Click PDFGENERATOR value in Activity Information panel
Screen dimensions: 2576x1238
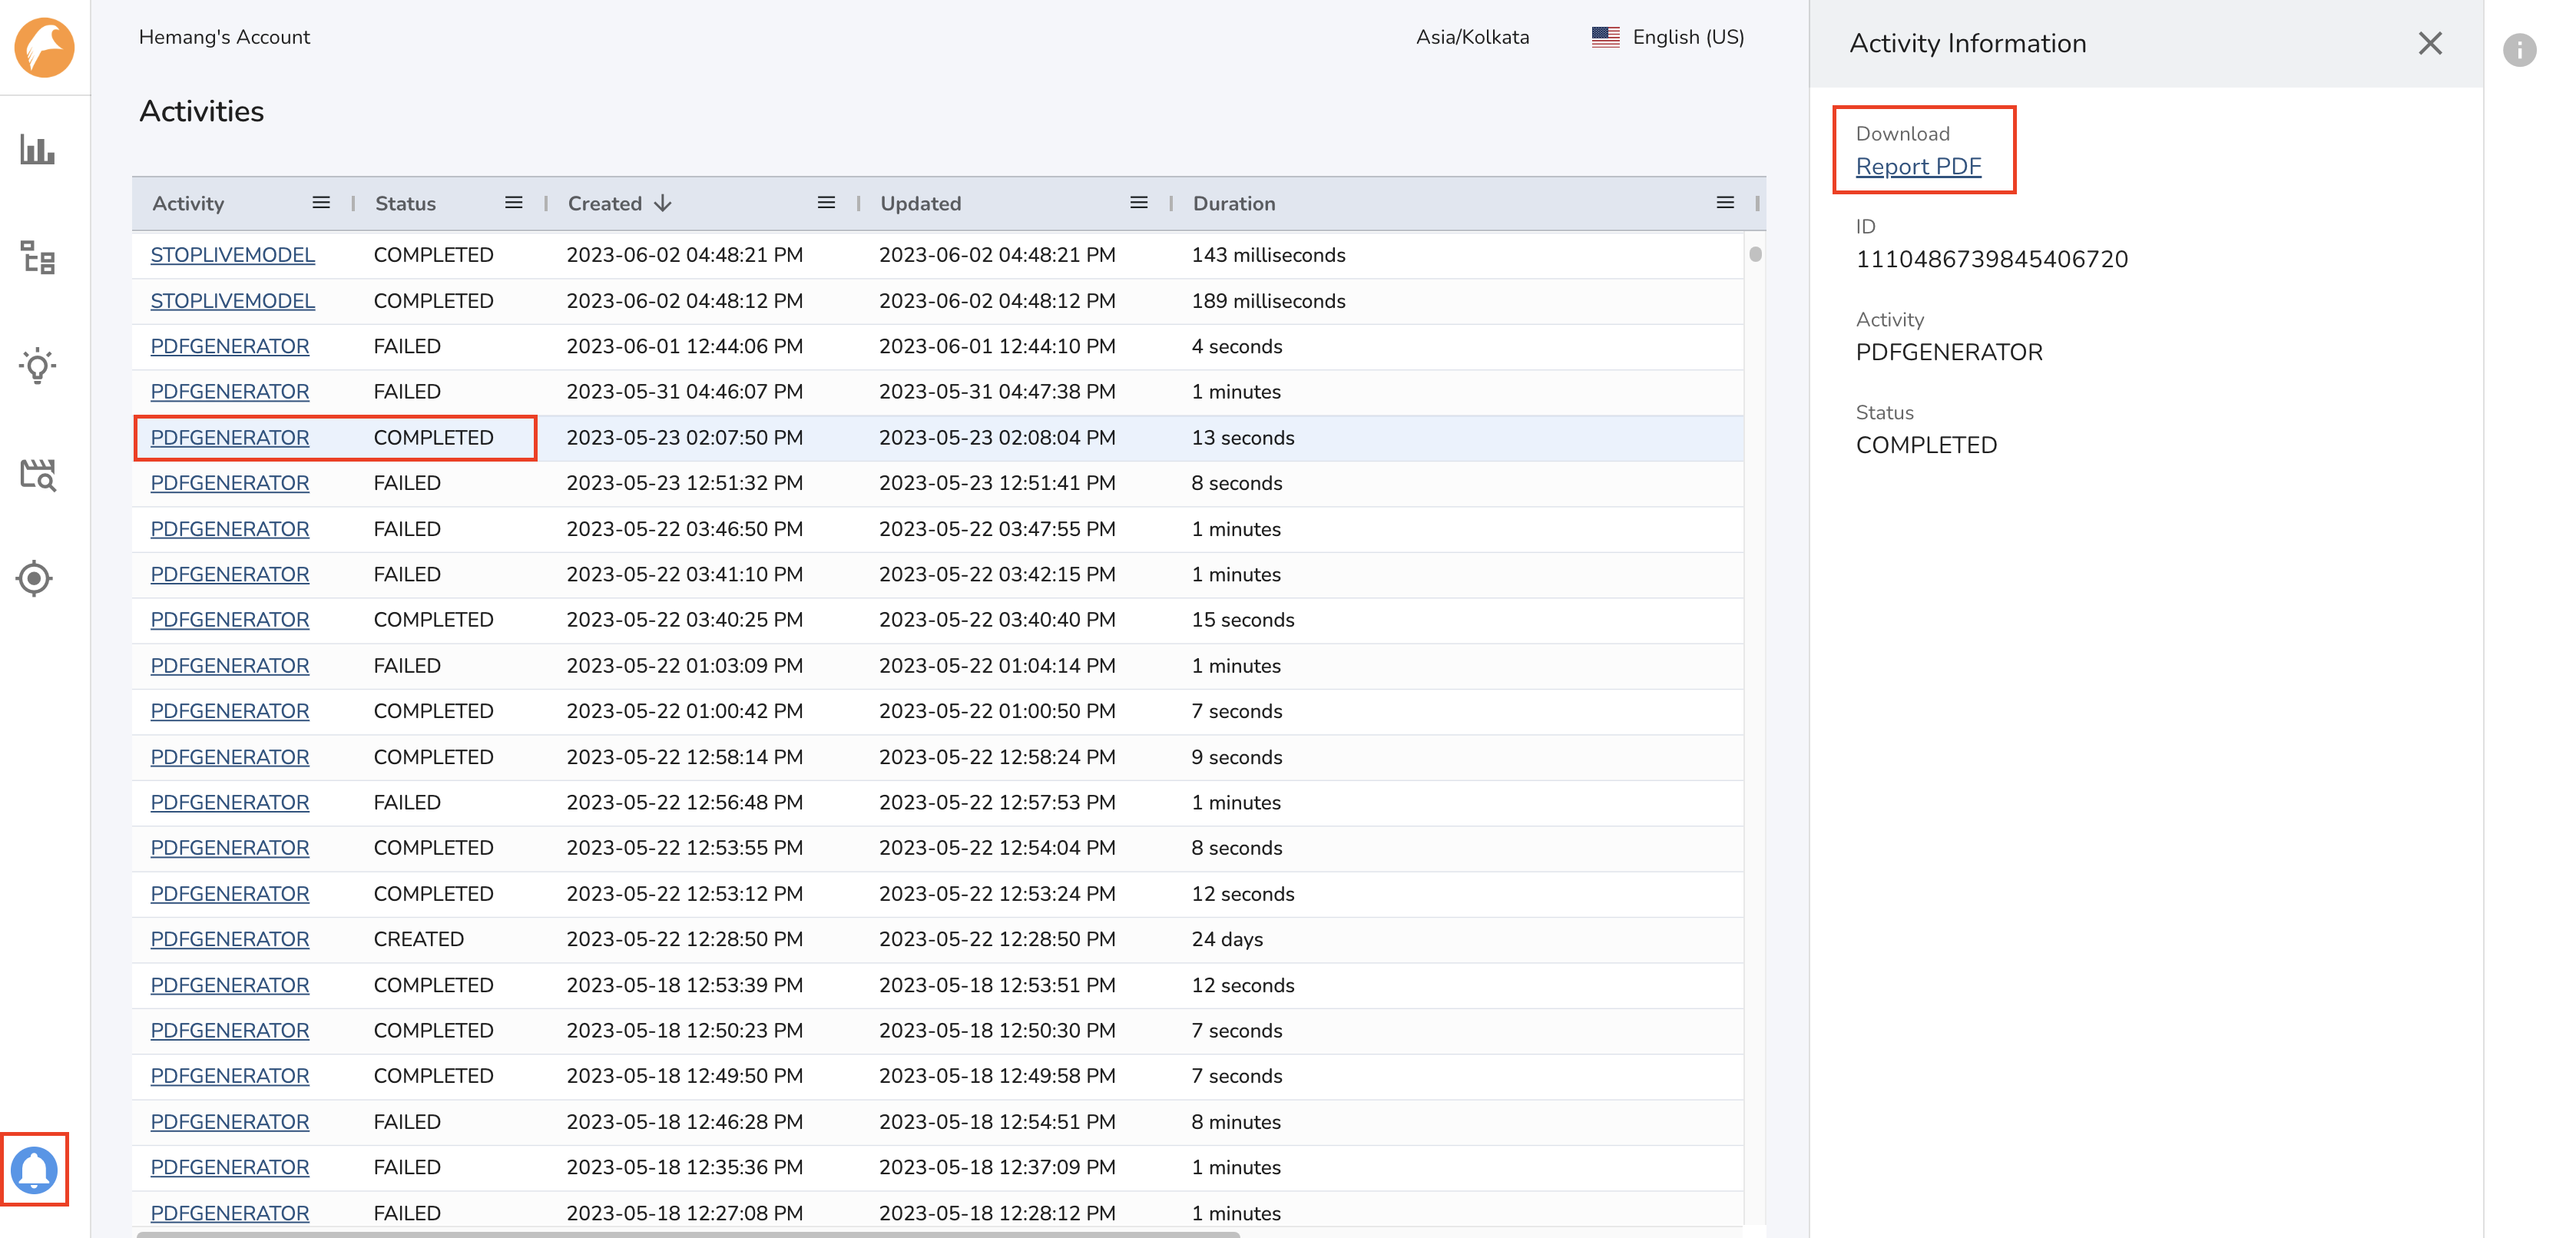pos(1949,352)
